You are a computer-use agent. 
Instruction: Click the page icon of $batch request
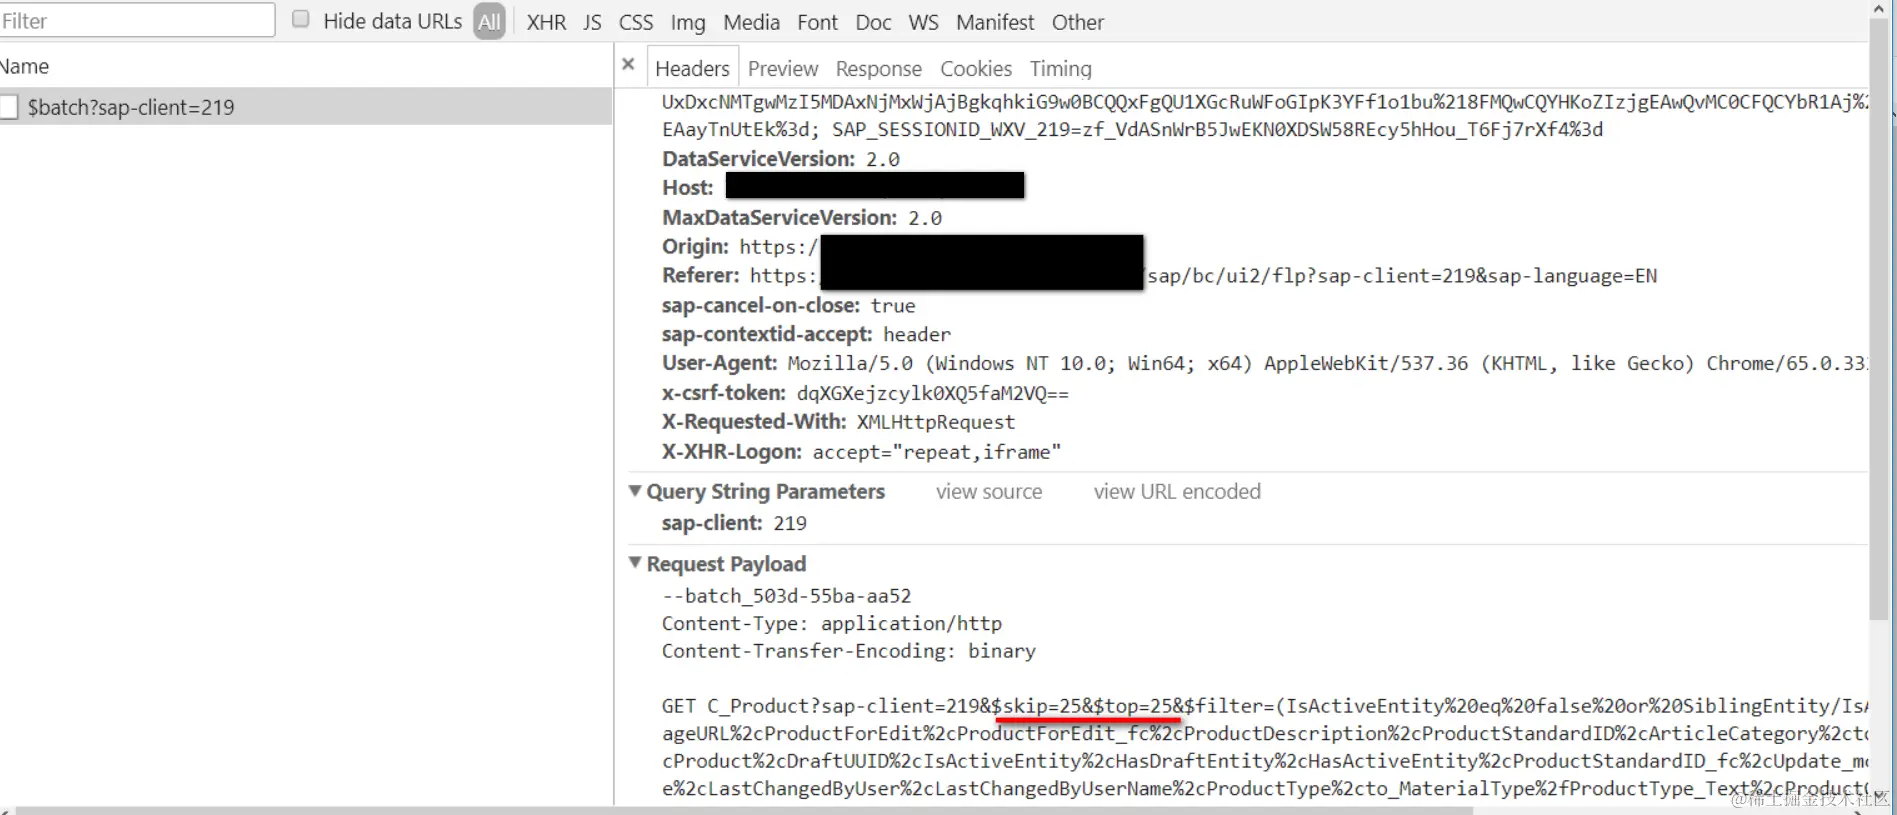pos(9,107)
